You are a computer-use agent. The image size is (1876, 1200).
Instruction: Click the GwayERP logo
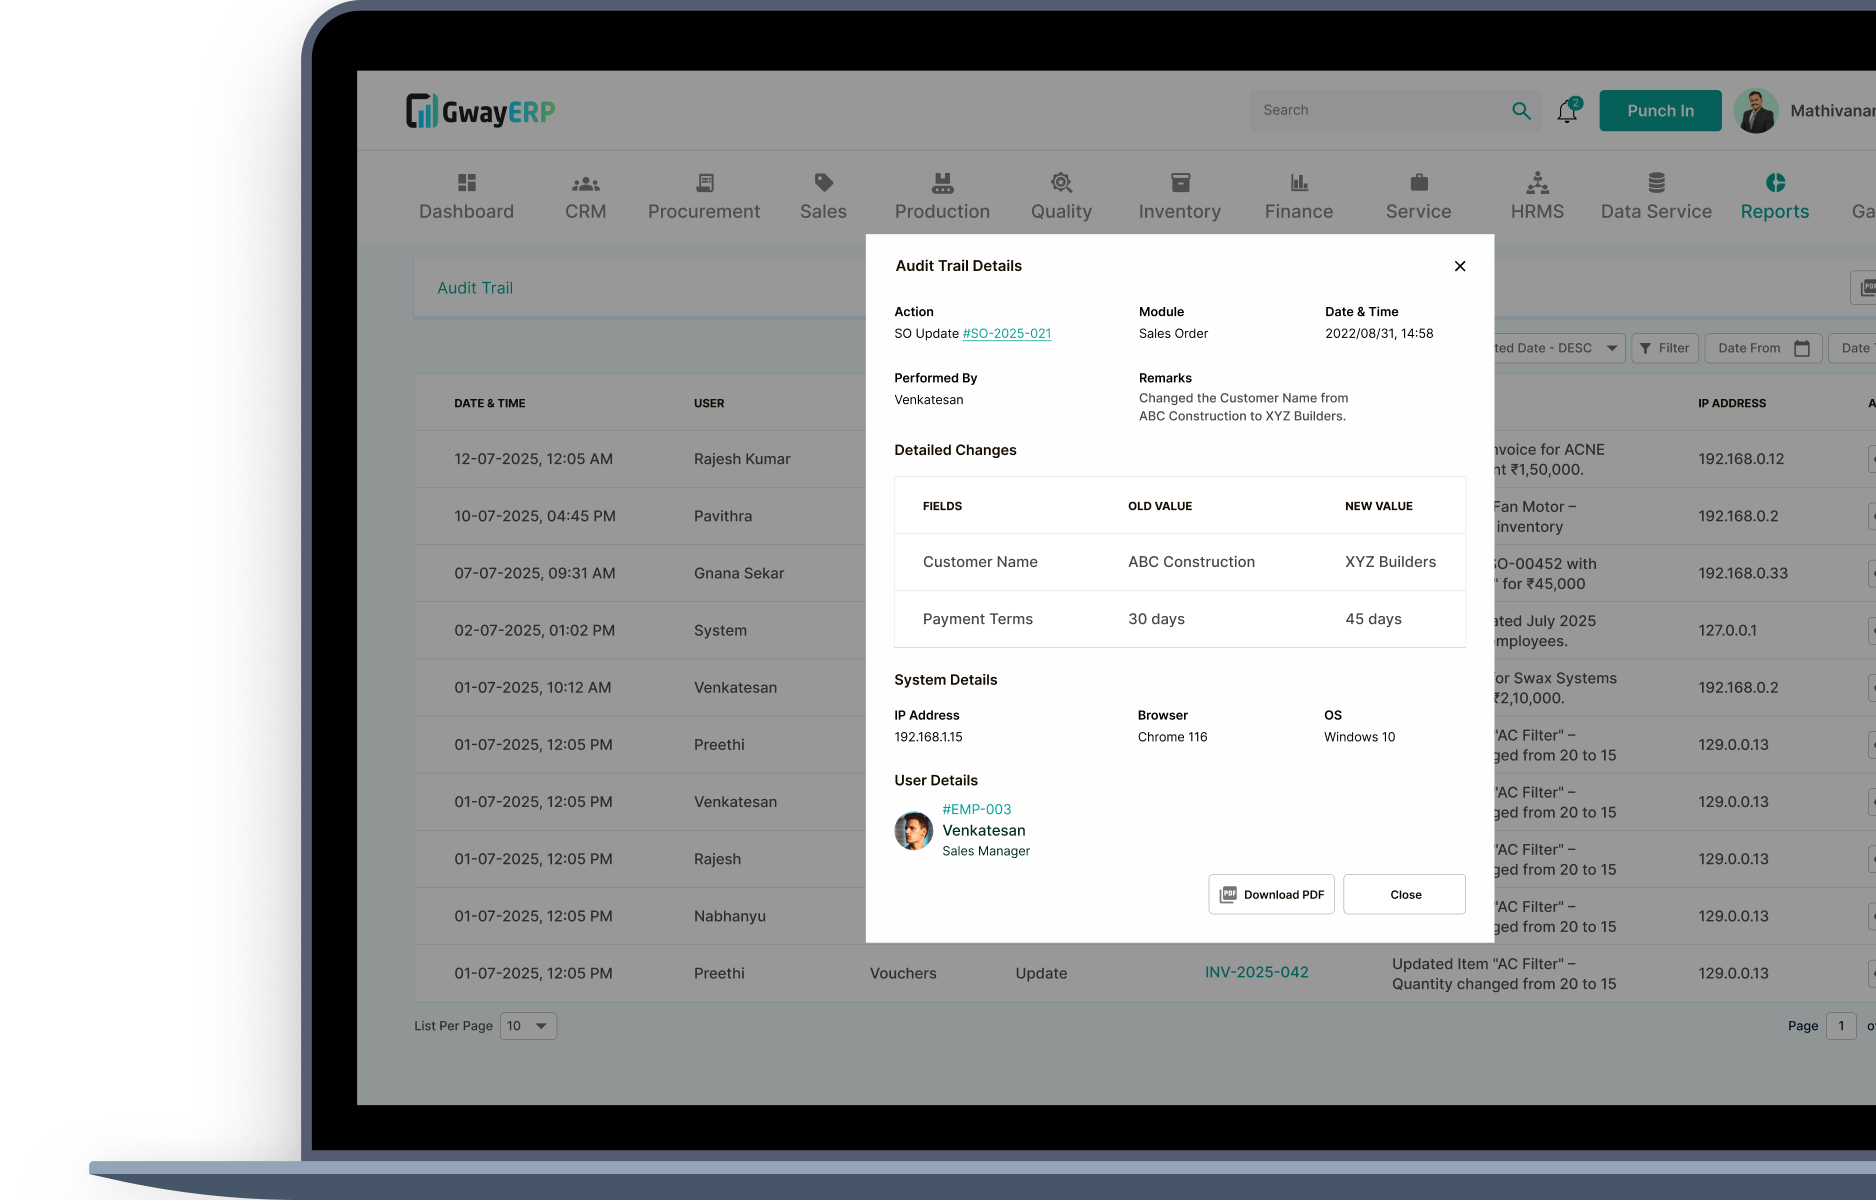click(481, 111)
